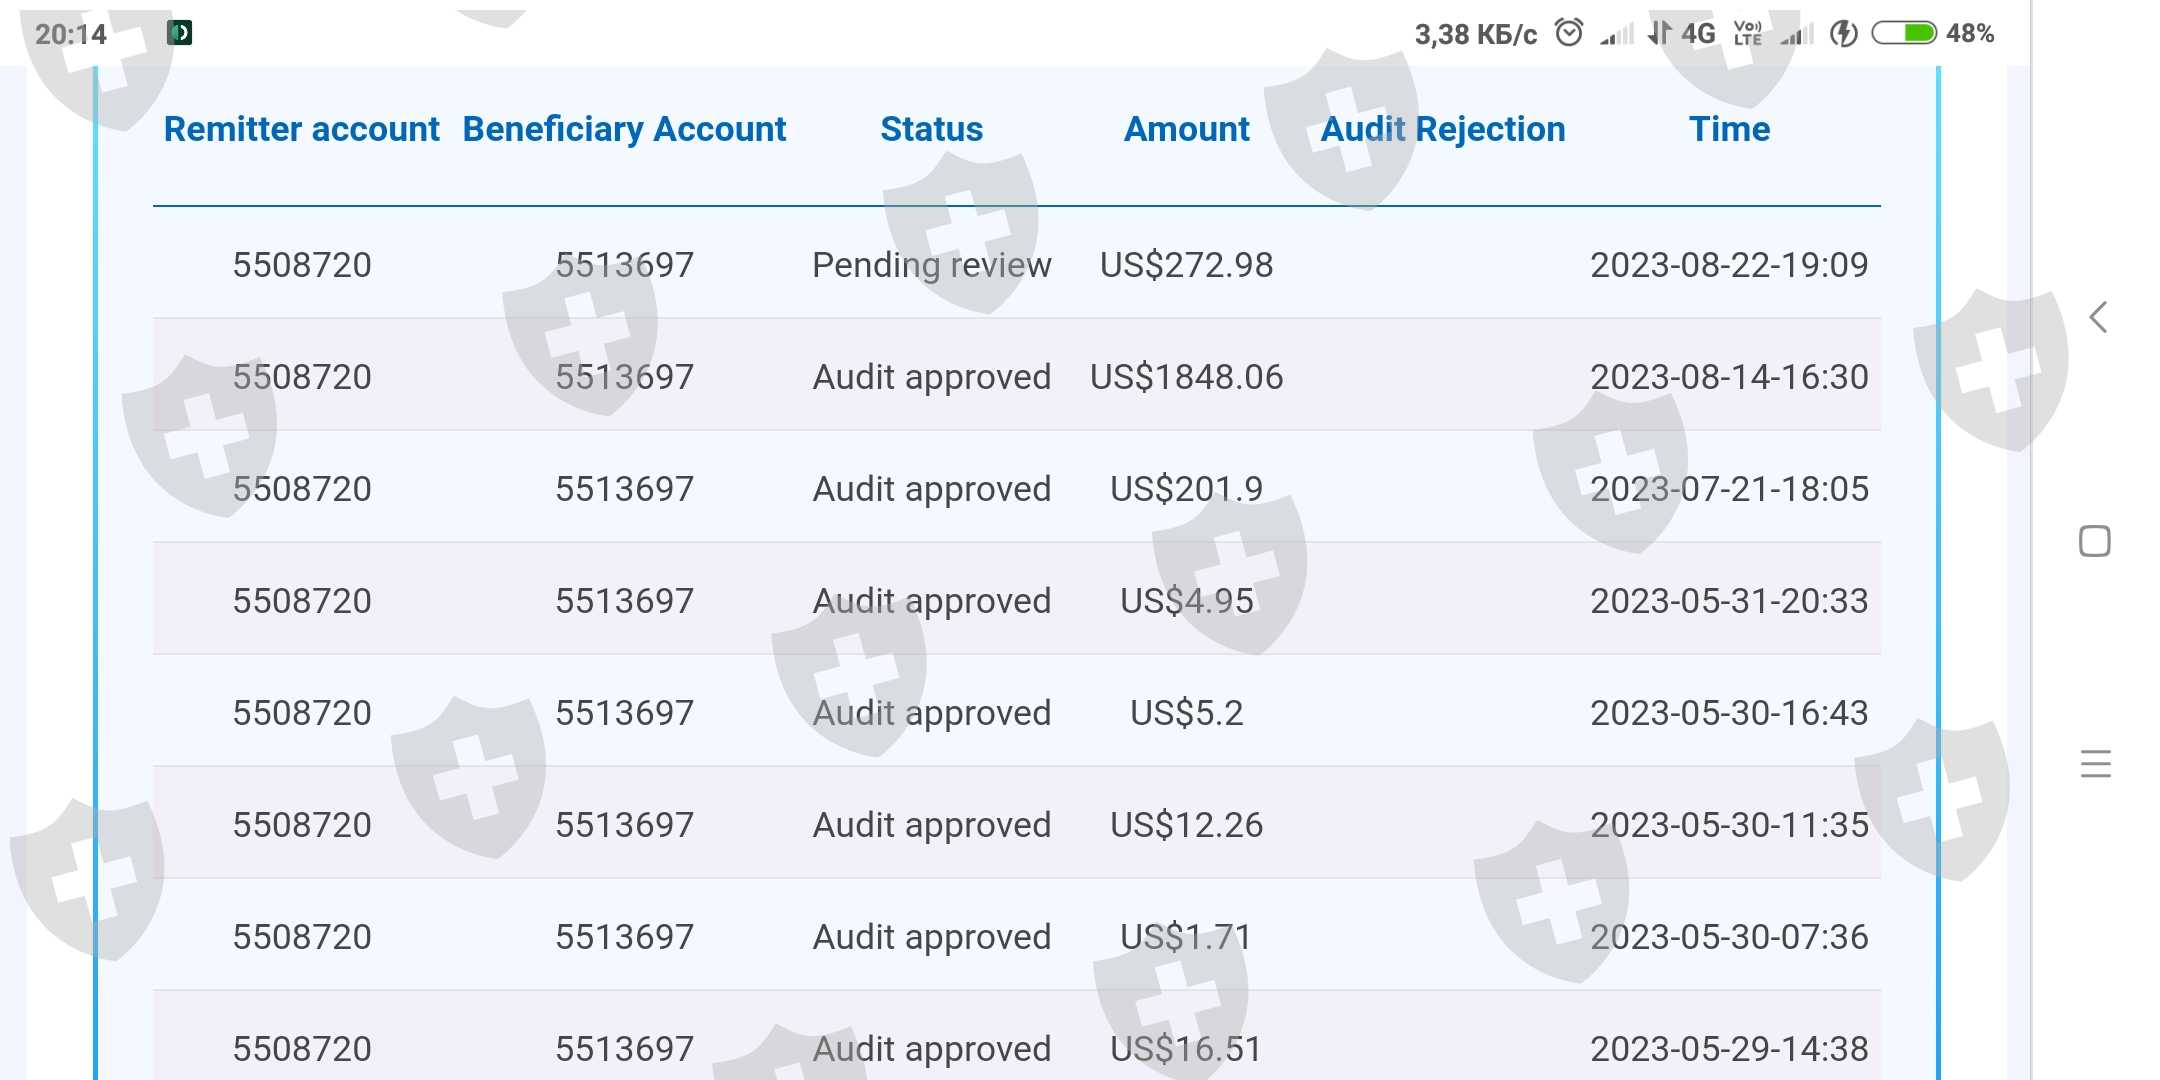
Task: Click the 2023-07-21-18:05 time entry
Action: tap(1729, 489)
